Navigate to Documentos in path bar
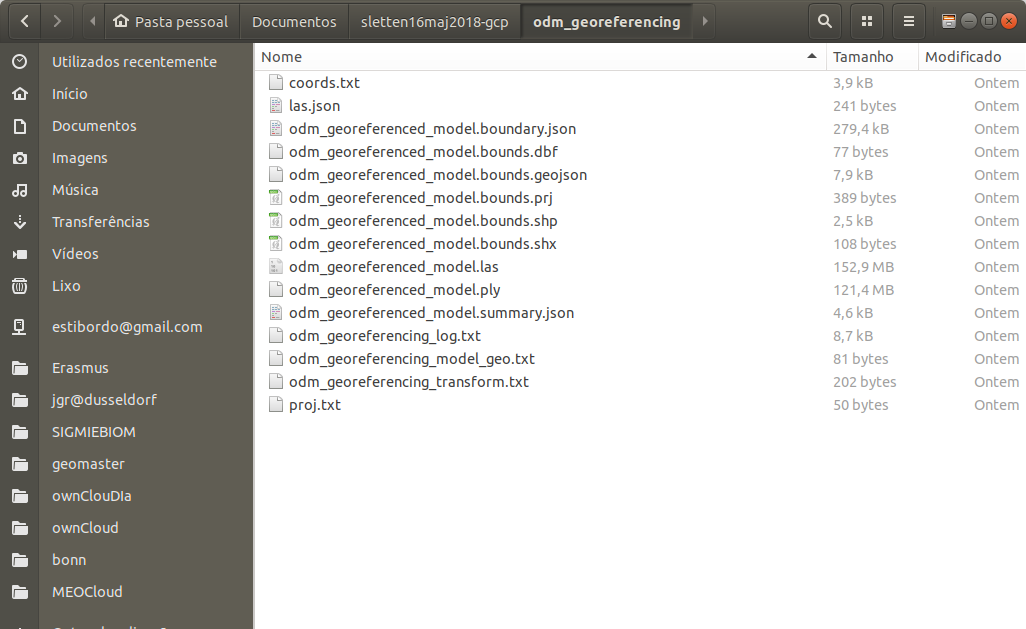 tap(294, 21)
